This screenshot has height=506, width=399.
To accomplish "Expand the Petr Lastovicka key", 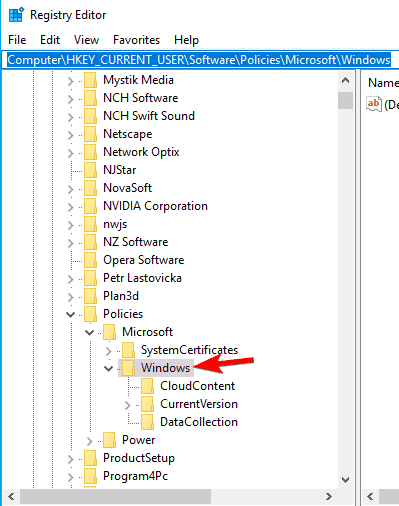I will click(70, 279).
